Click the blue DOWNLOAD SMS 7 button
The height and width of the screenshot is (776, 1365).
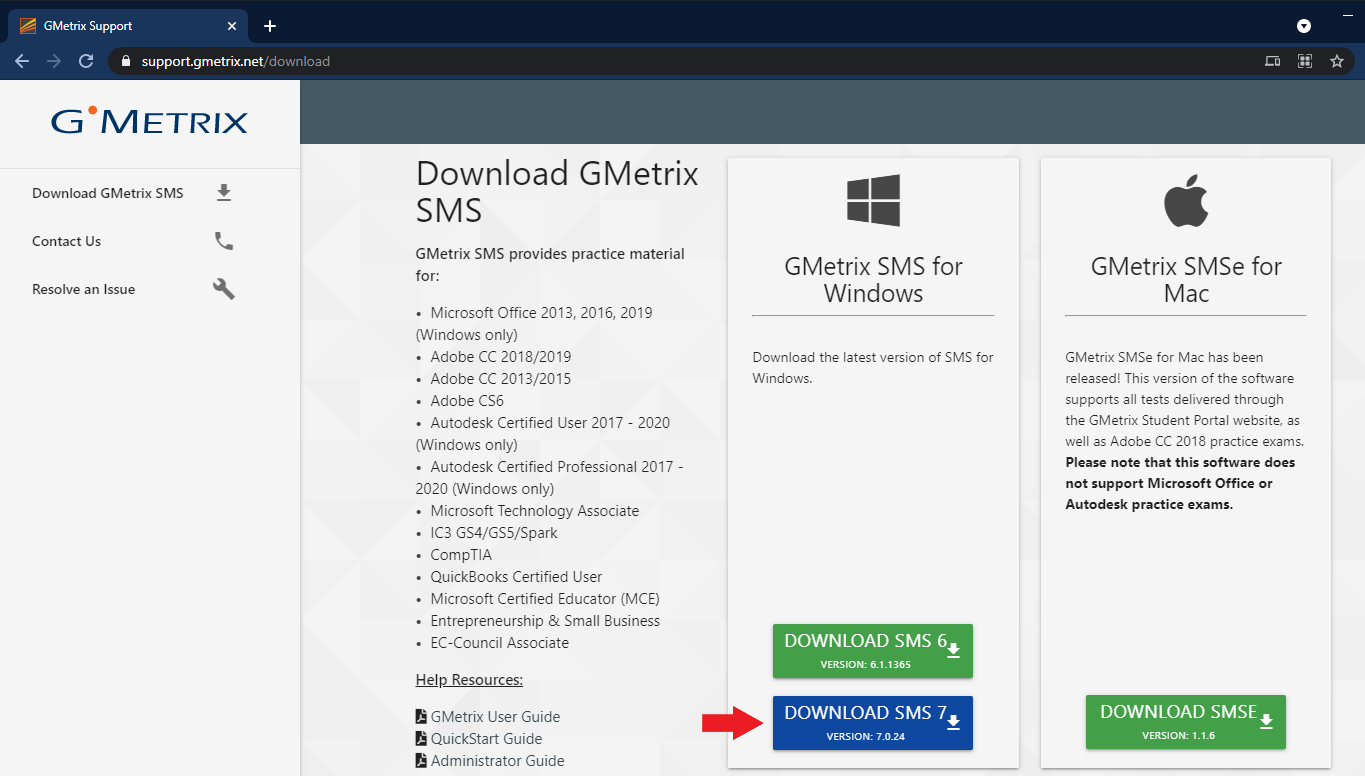(x=873, y=722)
